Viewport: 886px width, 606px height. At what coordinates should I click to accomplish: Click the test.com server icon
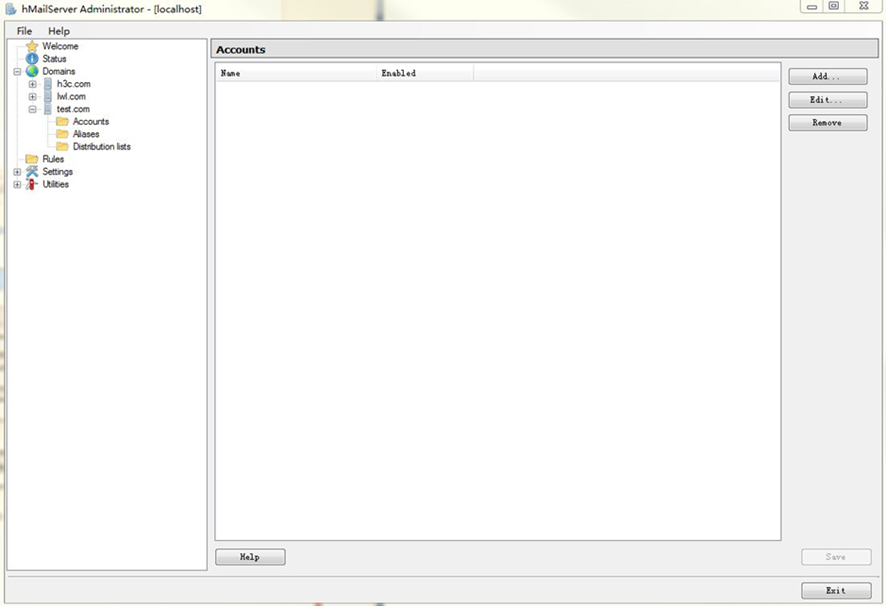click(47, 109)
